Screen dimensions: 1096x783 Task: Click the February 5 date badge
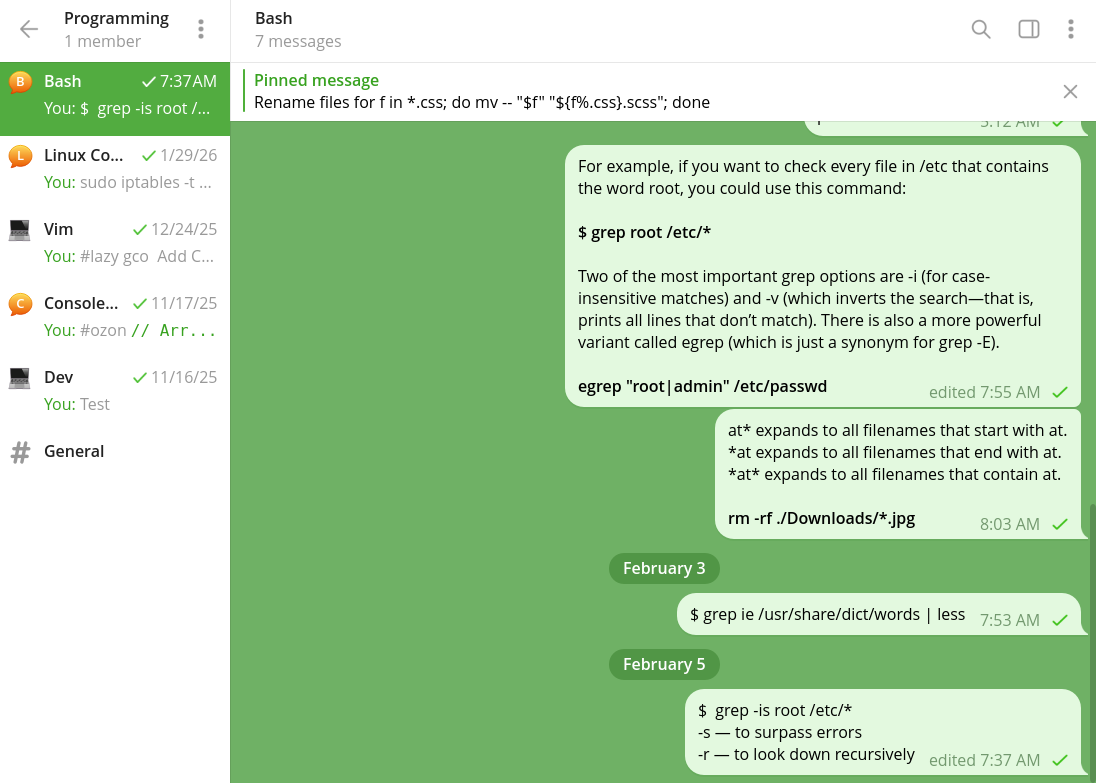coord(664,664)
